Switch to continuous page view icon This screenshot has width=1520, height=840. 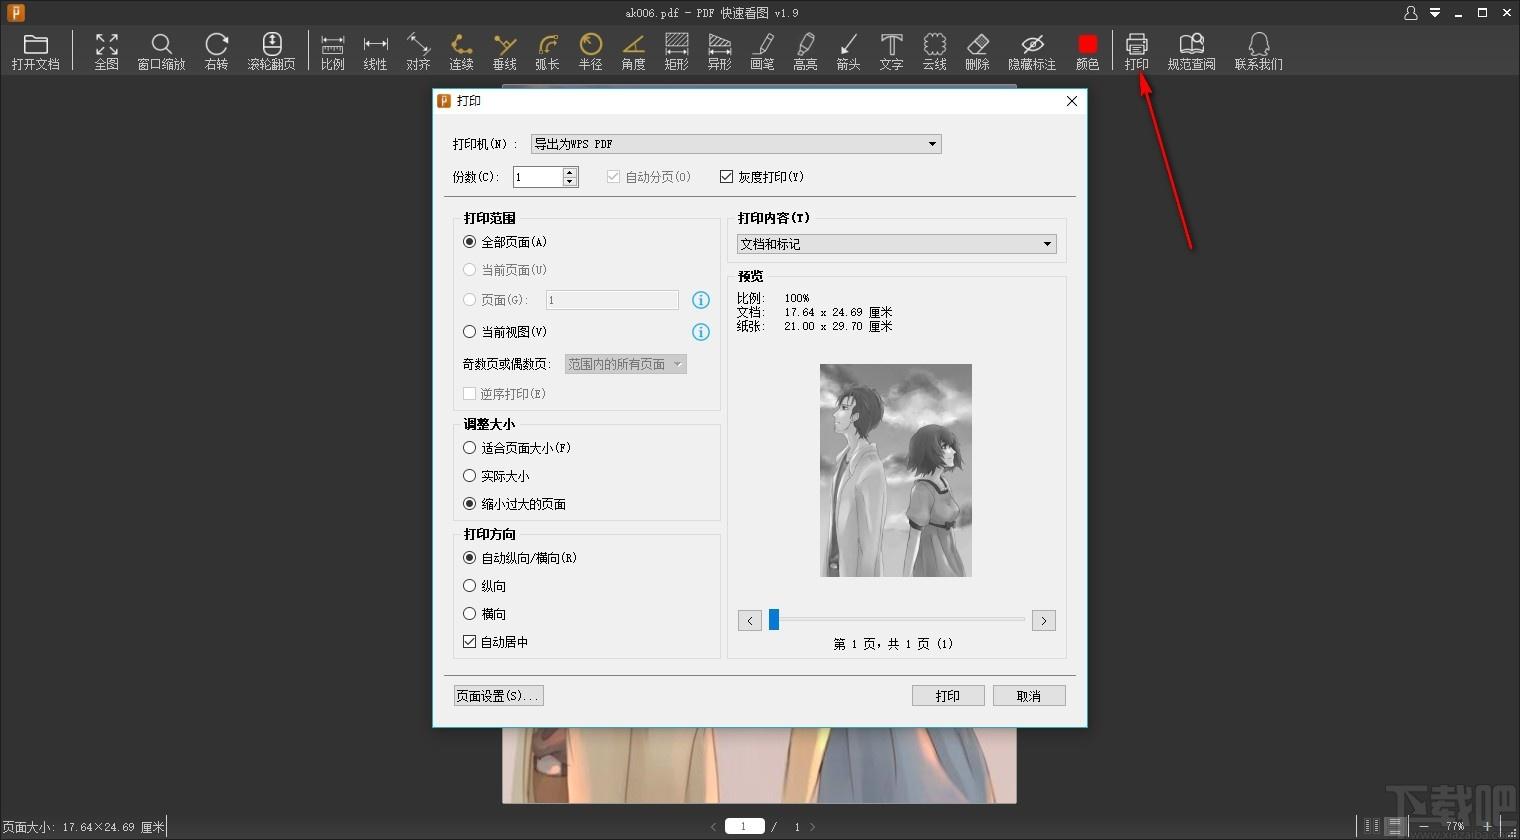point(1394,826)
